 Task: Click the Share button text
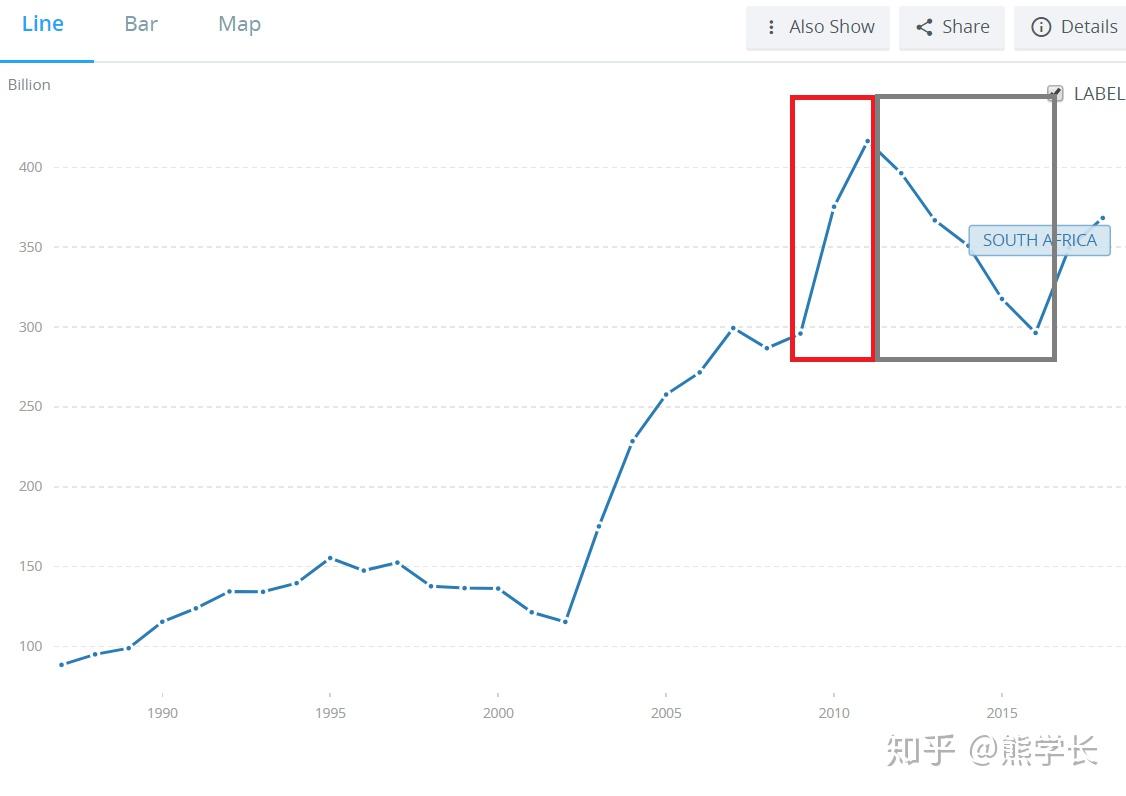pyautogui.click(x=966, y=27)
